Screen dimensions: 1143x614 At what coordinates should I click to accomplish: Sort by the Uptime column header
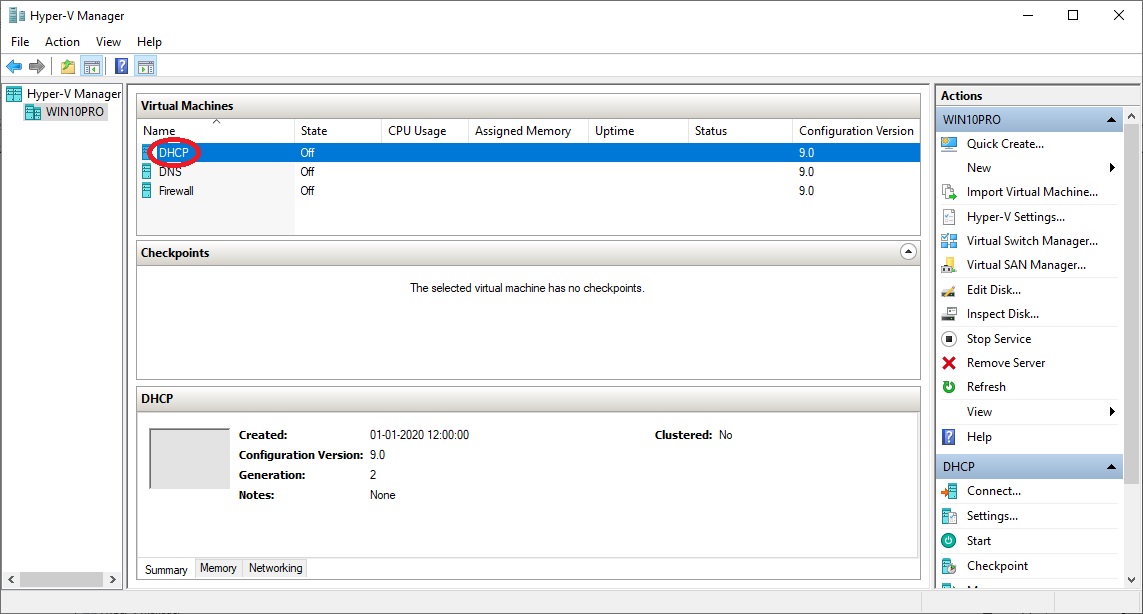tap(638, 131)
